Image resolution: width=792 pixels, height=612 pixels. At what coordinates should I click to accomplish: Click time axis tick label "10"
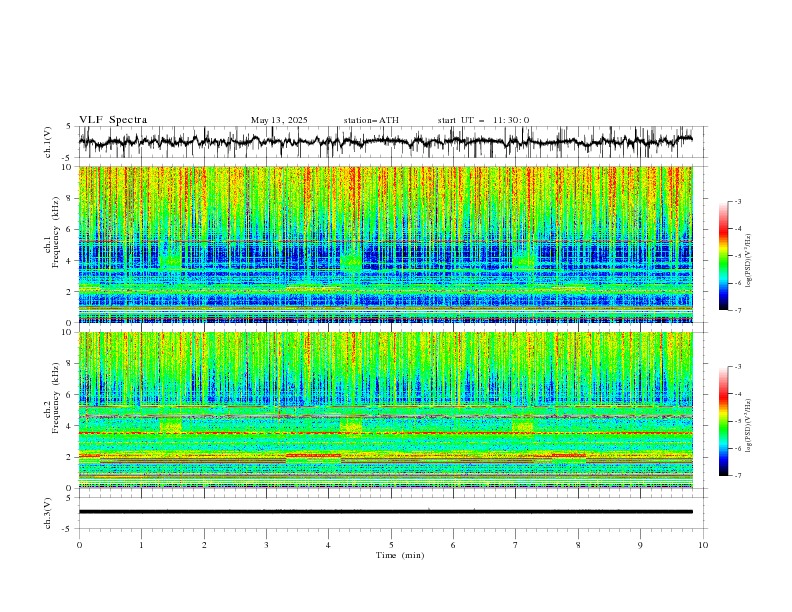click(x=703, y=545)
